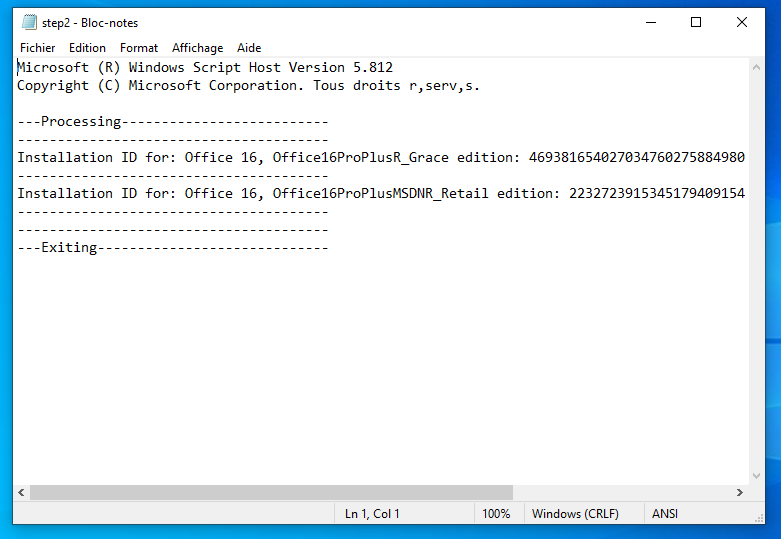Click the vertical scrollbar up arrow
781x539 pixels.
click(757, 67)
